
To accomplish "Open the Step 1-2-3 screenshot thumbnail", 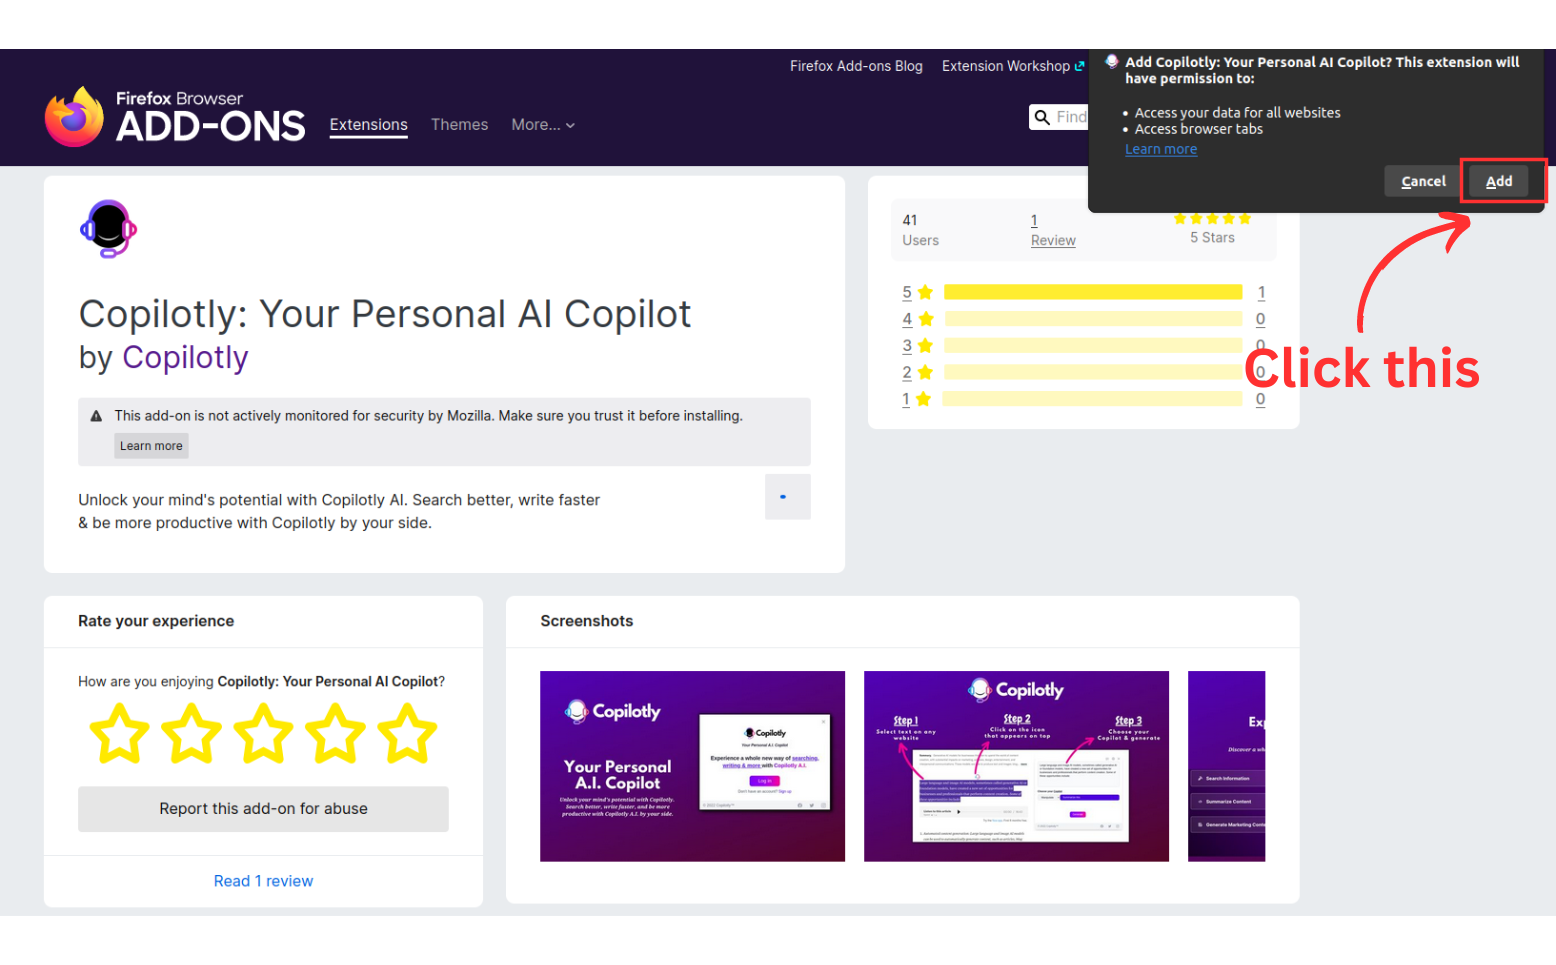I will 1016,766.
